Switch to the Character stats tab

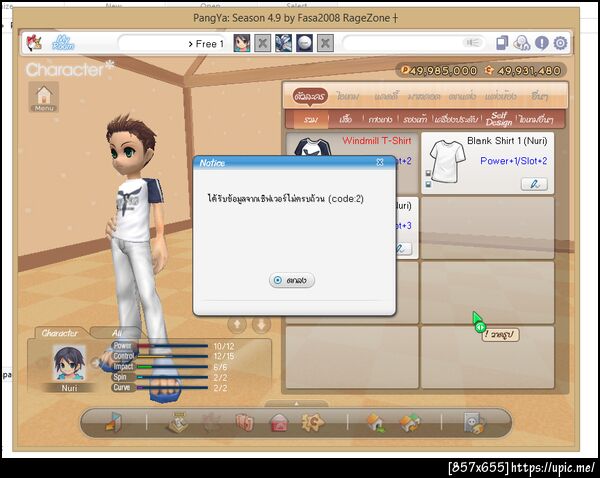pos(60,333)
